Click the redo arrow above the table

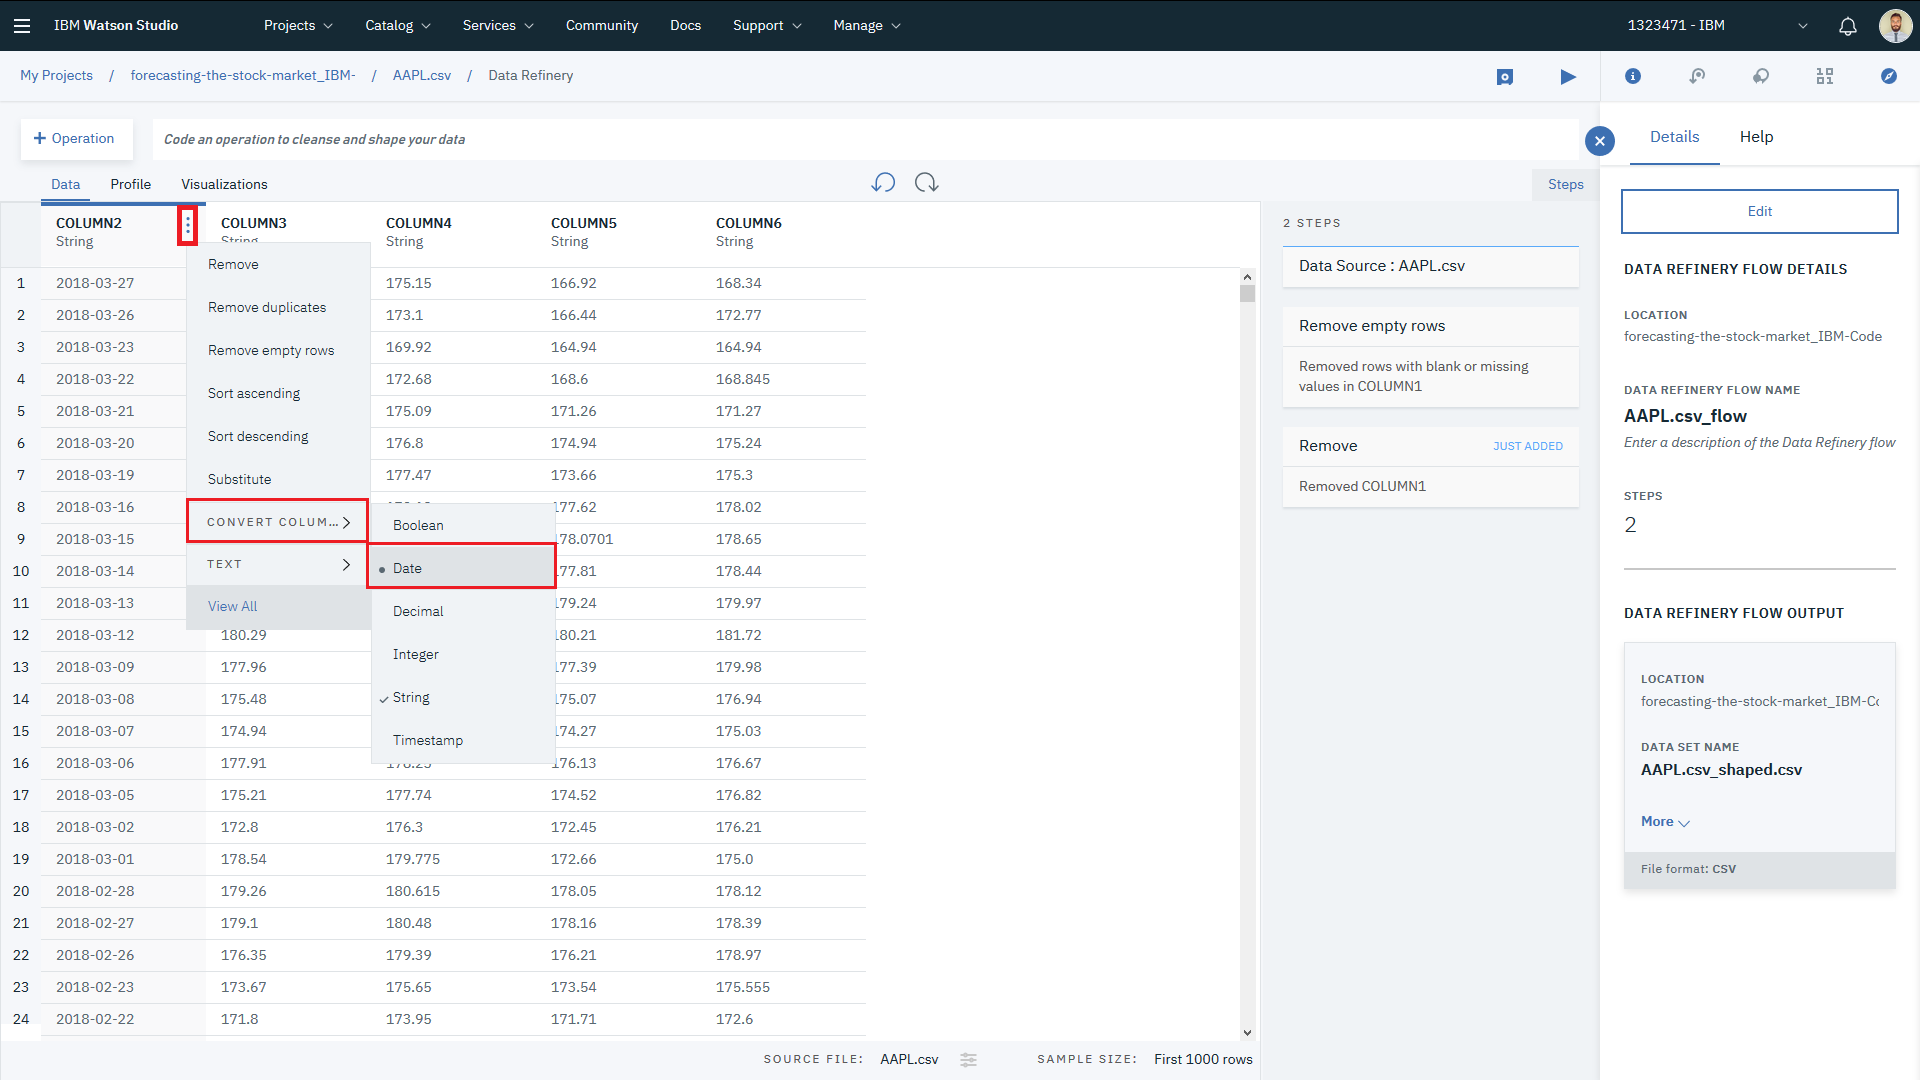[x=926, y=183]
